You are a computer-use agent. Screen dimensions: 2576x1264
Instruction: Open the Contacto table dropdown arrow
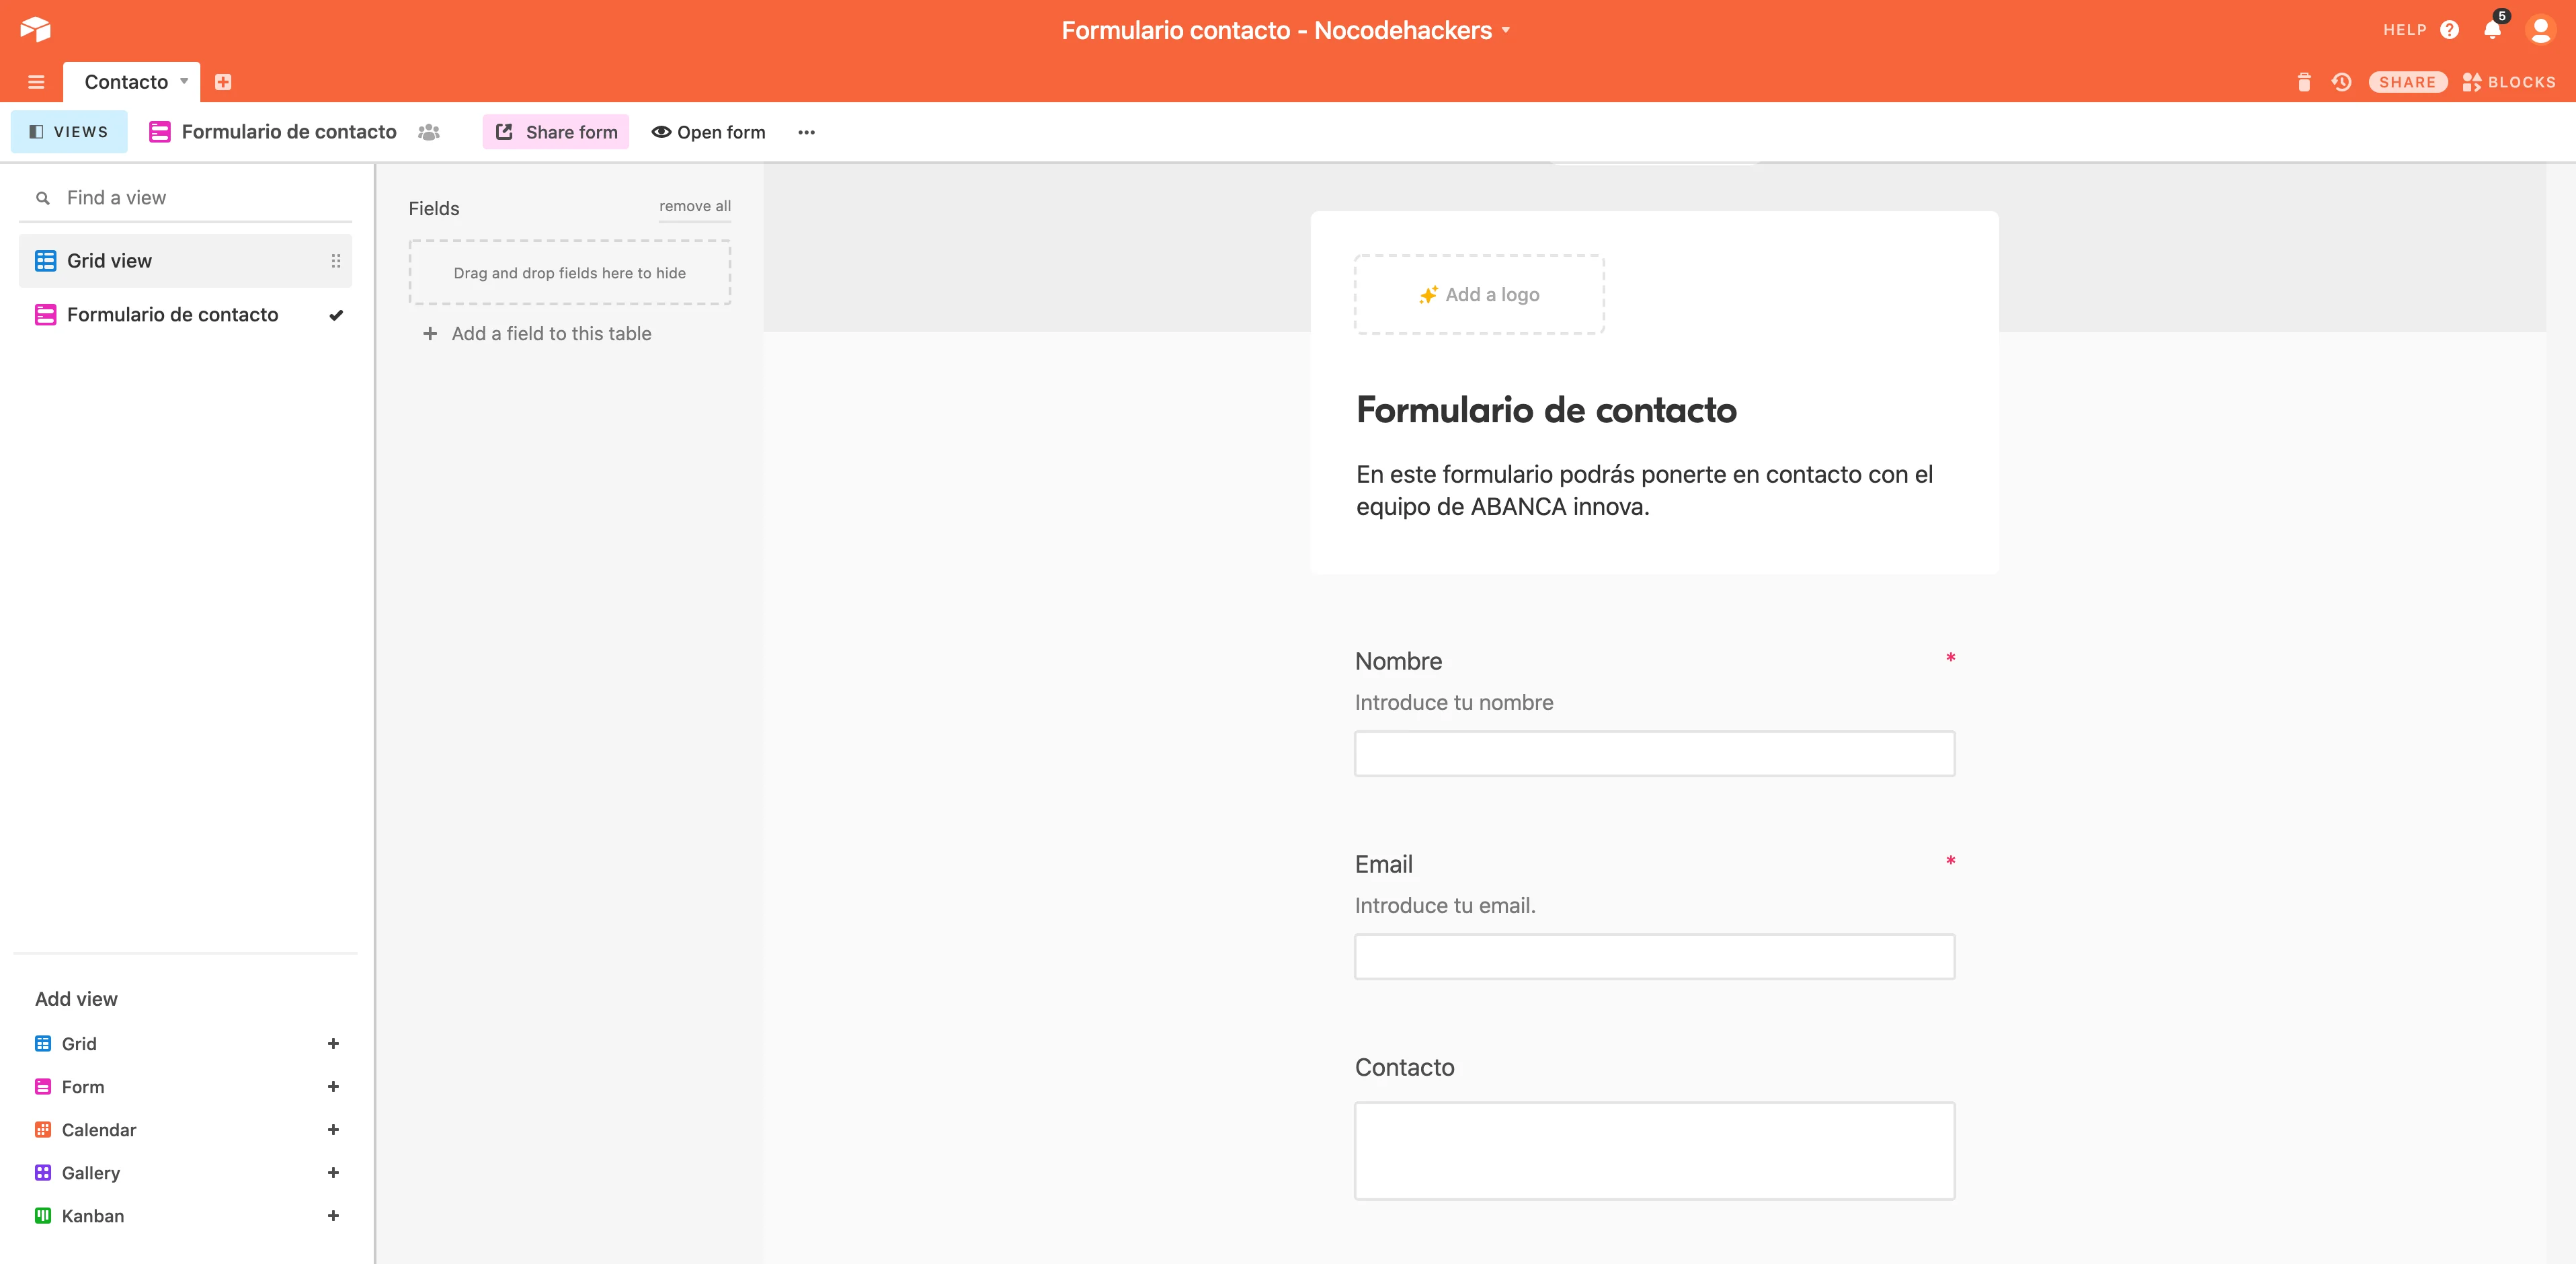[184, 81]
